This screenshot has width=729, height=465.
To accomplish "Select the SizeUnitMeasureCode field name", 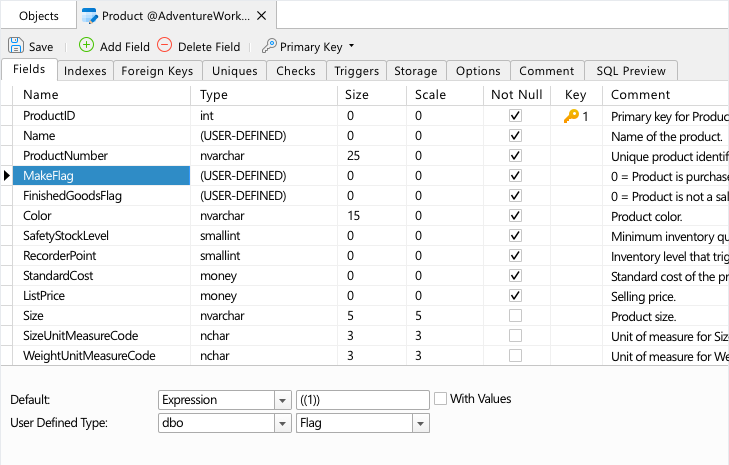I will coord(80,336).
